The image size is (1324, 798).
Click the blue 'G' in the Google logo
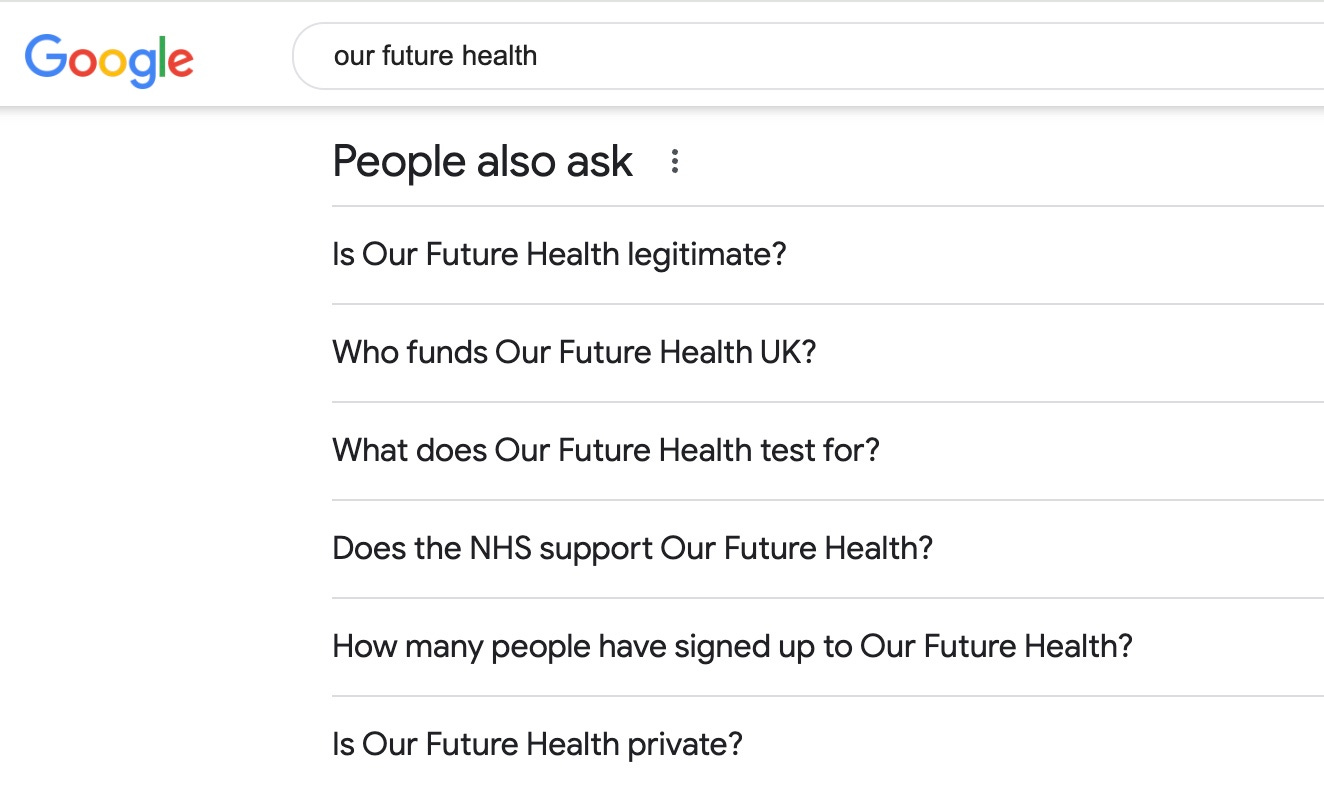point(46,57)
